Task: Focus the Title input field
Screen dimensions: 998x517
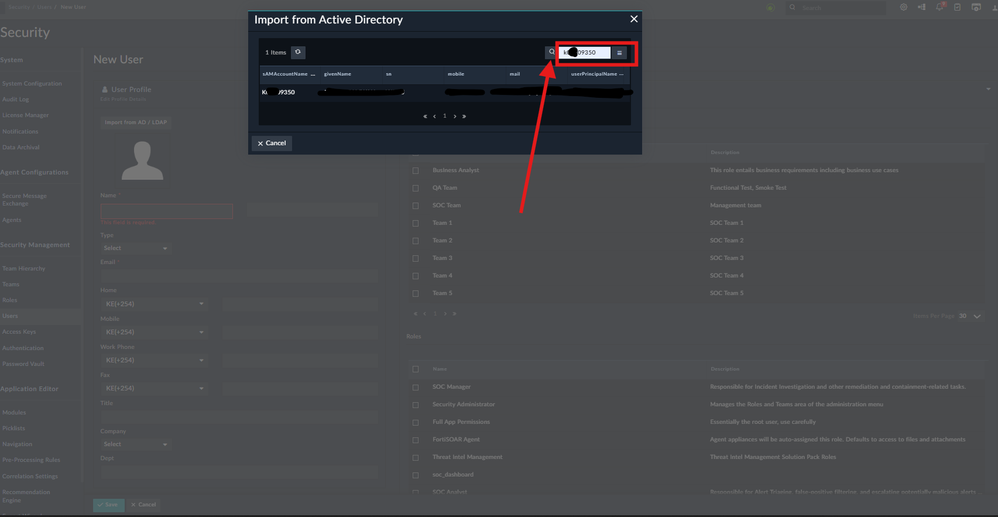Action: pyautogui.click(x=239, y=417)
